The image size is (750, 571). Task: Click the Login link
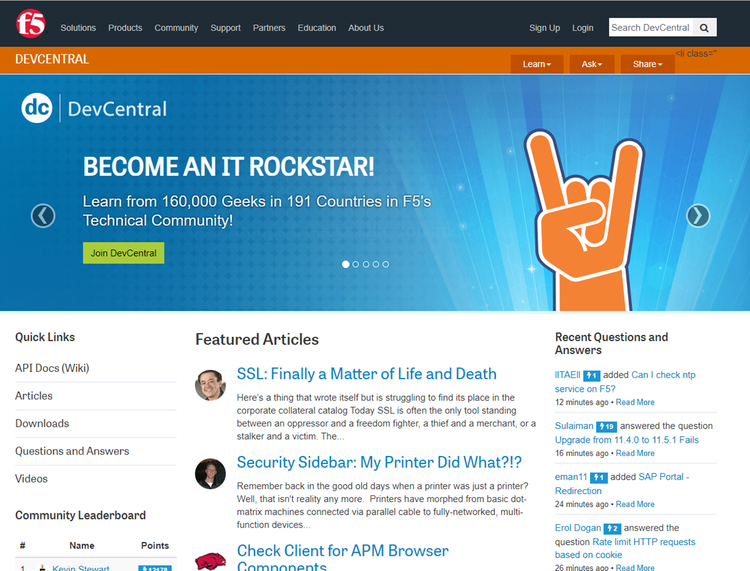pyautogui.click(x=583, y=28)
